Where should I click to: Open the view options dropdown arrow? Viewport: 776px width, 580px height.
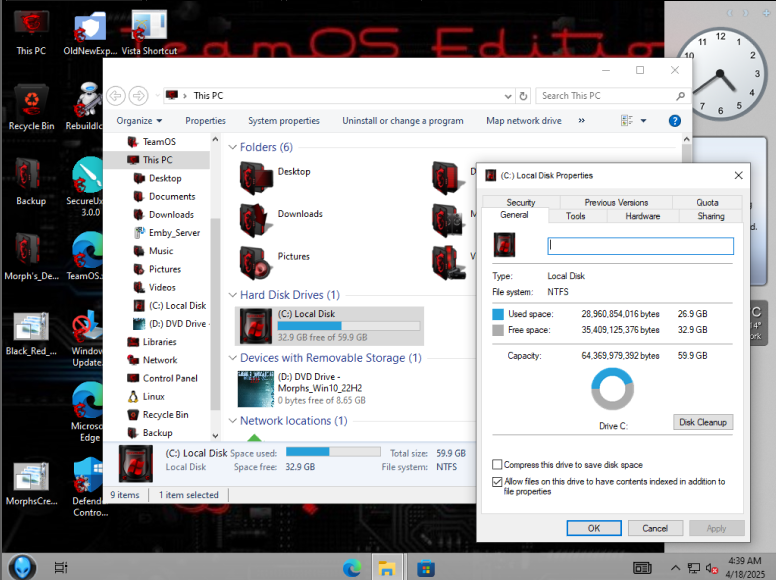click(x=643, y=121)
